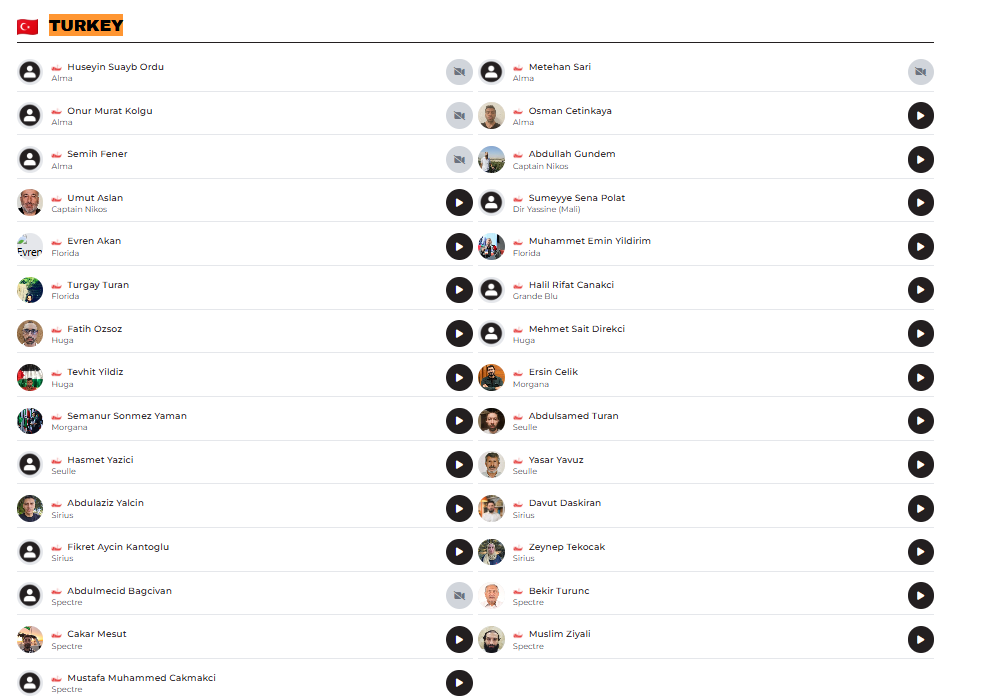Open Abdullah Gundem's name link
Viewport: 991px width, 700px height.
point(571,154)
